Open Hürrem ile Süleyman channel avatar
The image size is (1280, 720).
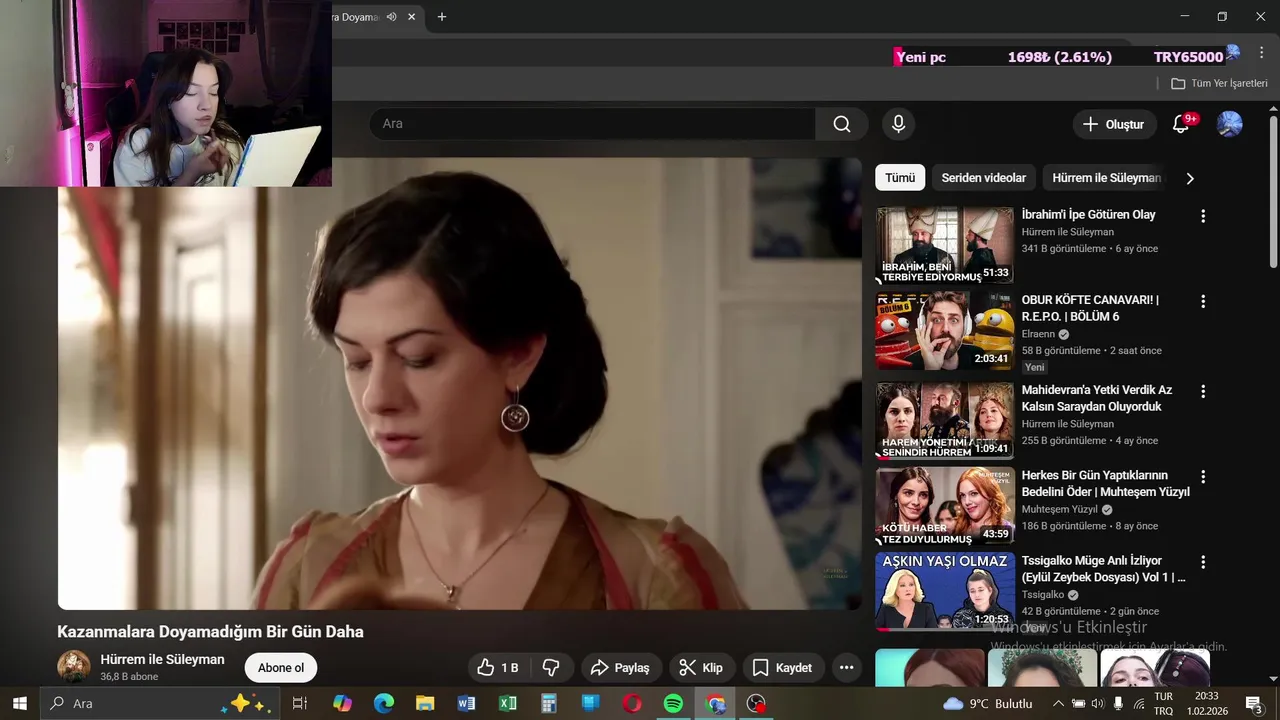[x=74, y=667]
